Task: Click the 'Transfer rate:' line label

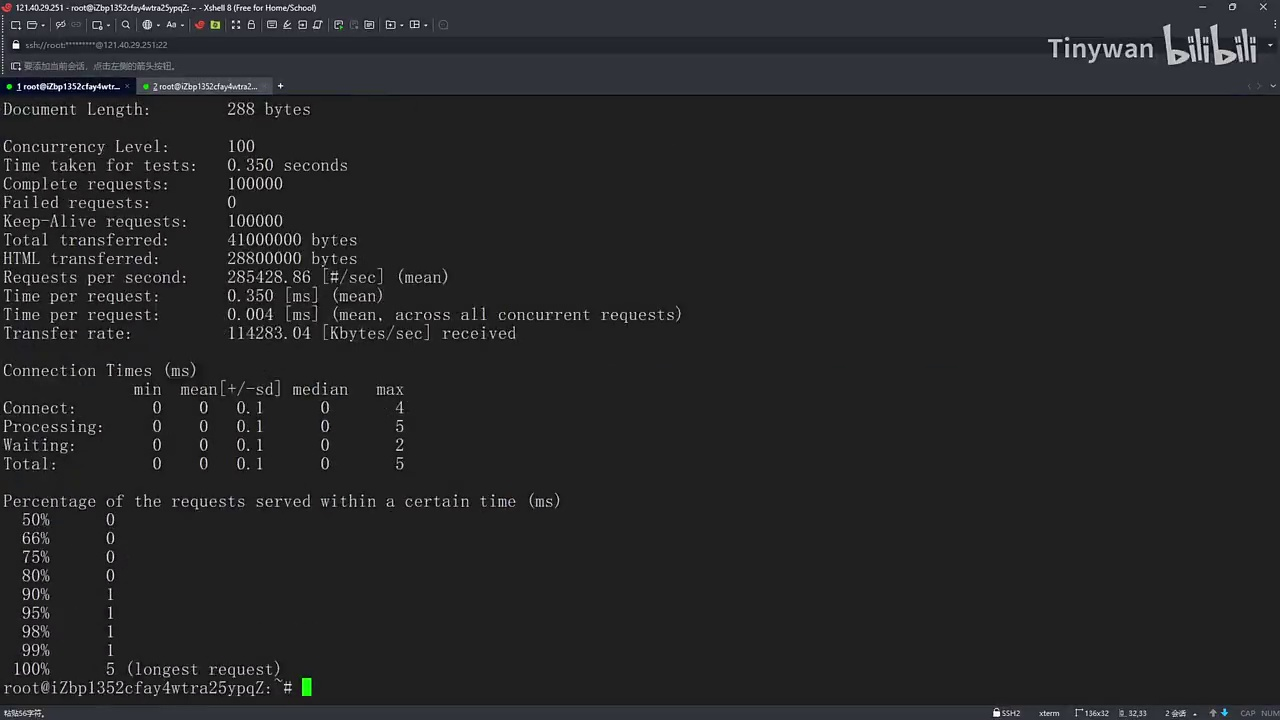Action: click(x=67, y=334)
